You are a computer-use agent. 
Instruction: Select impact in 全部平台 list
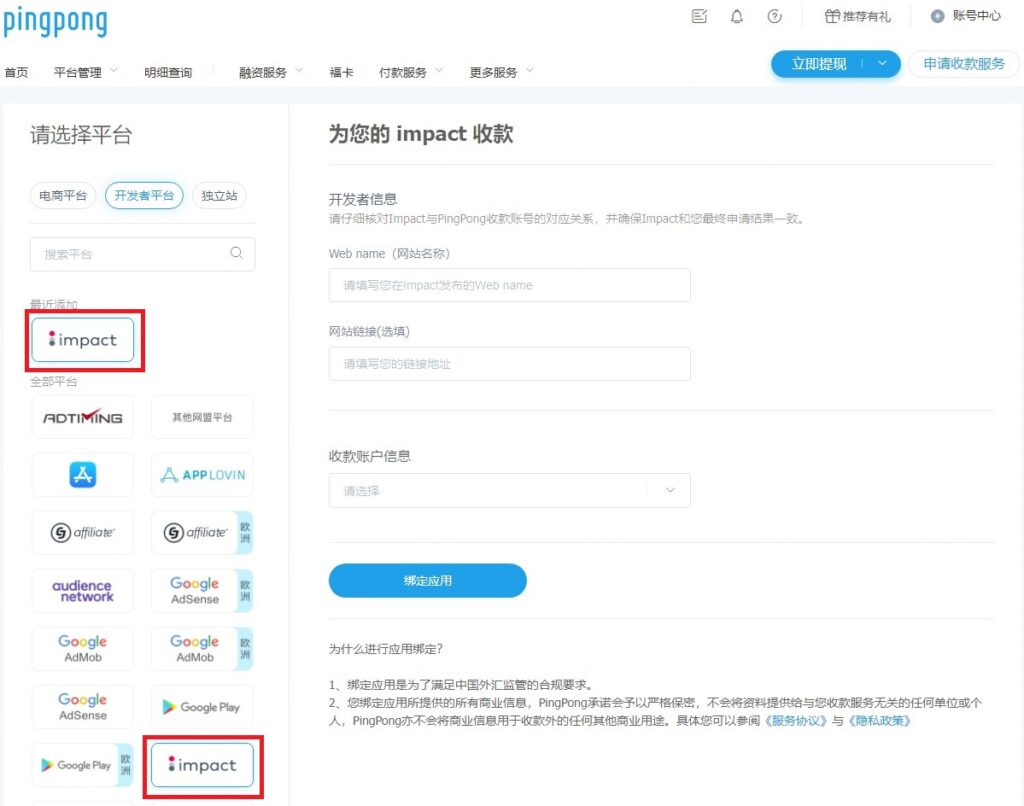(x=202, y=765)
